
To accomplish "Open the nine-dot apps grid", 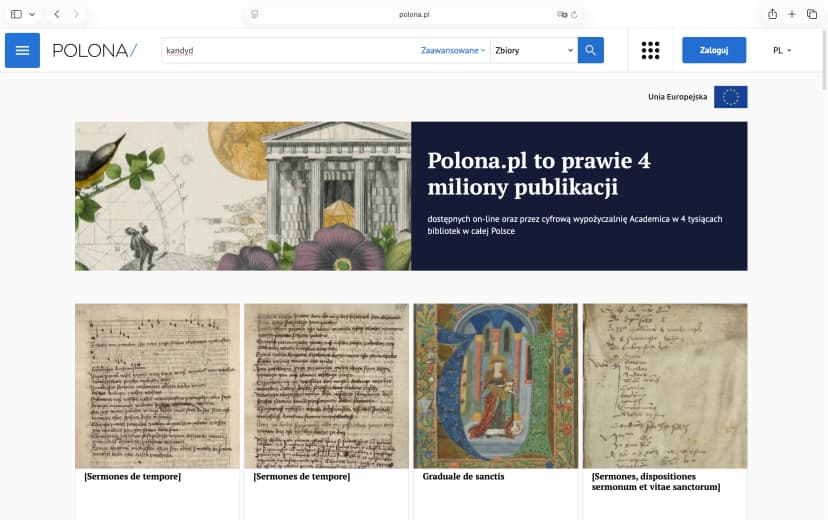I will (650, 50).
